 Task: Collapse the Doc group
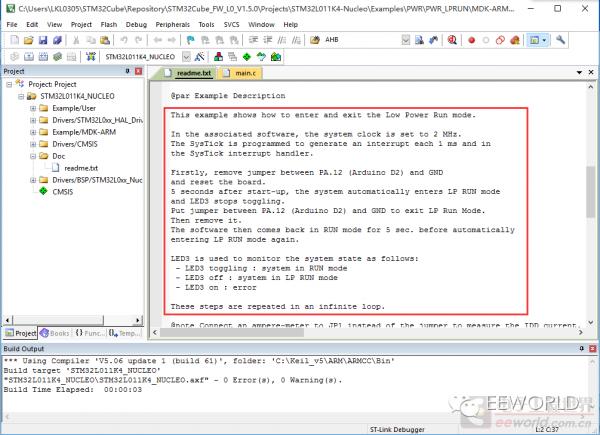point(33,156)
